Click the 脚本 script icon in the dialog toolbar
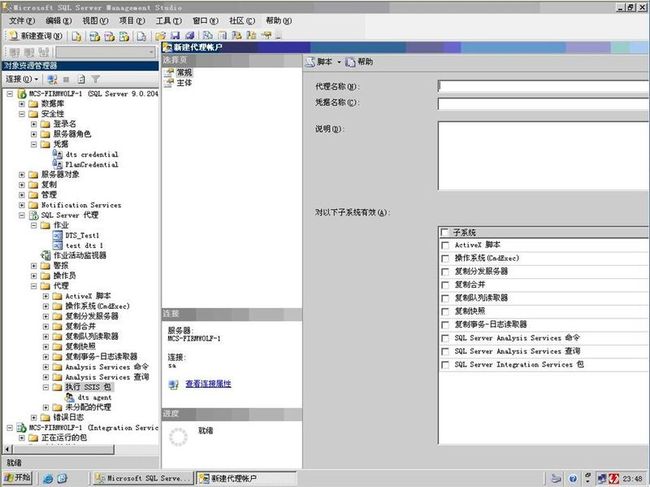The image size is (650, 487). [x=310, y=62]
